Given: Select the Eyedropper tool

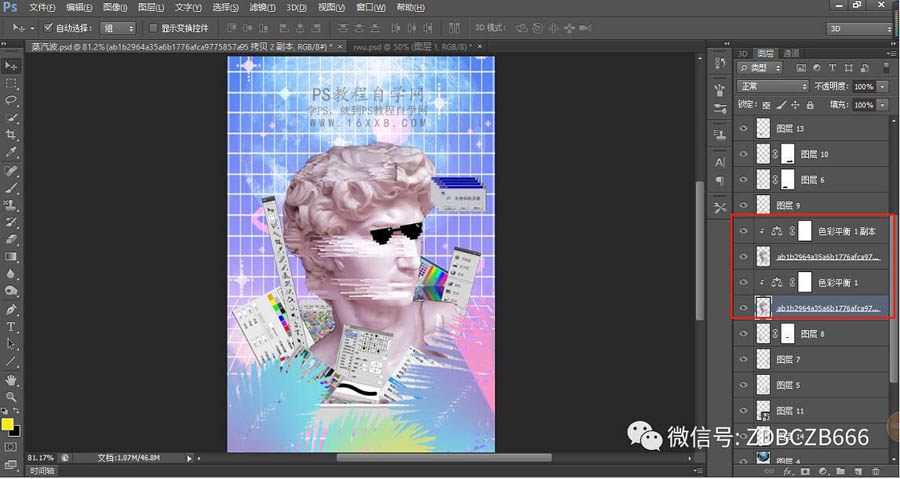Looking at the screenshot, I should 12,152.
